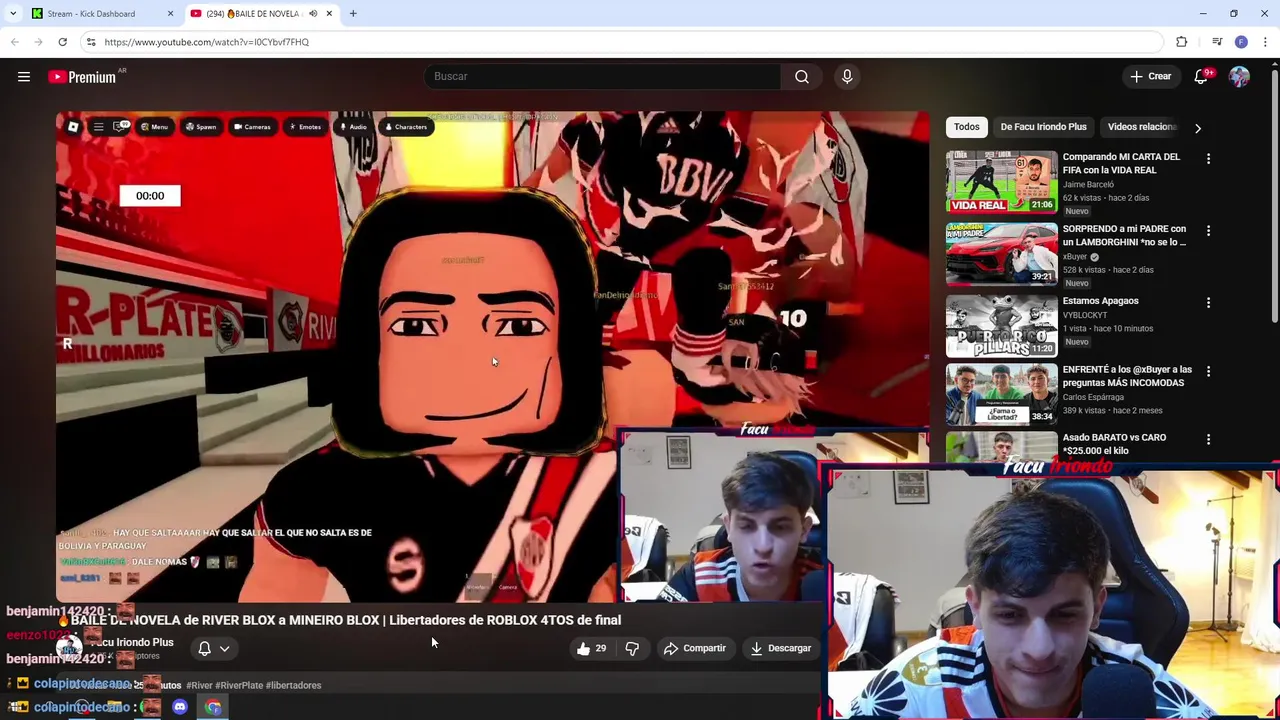This screenshot has height=720, width=1280.
Task: Open the account avatar menu
Action: click(x=1239, y=77)
